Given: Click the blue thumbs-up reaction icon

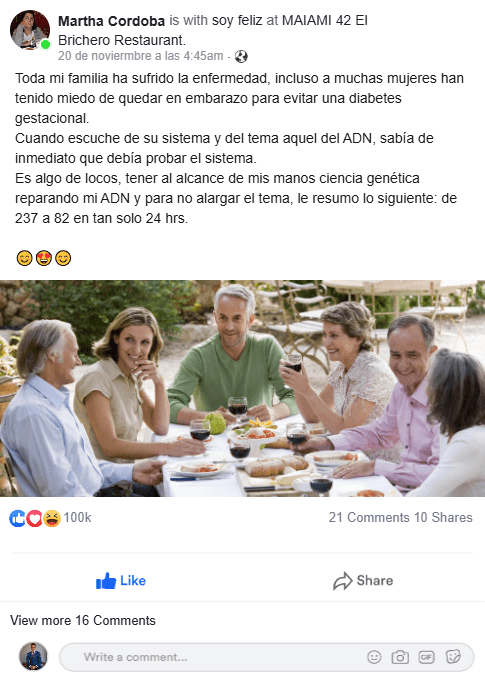Looking at the screenshot, I should pos(17,518).
